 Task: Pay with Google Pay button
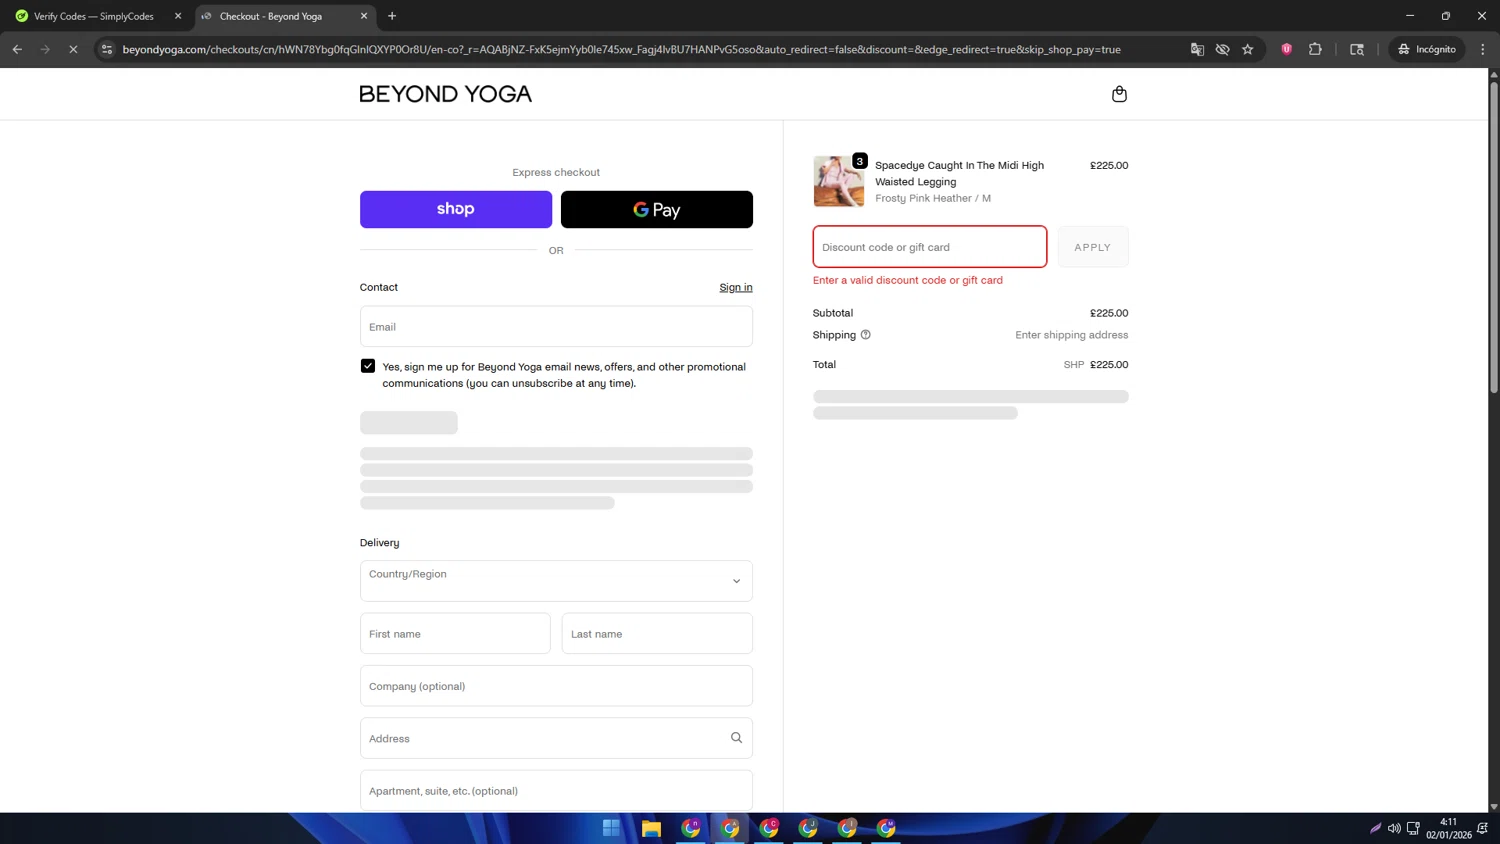(x=657, y=209)
